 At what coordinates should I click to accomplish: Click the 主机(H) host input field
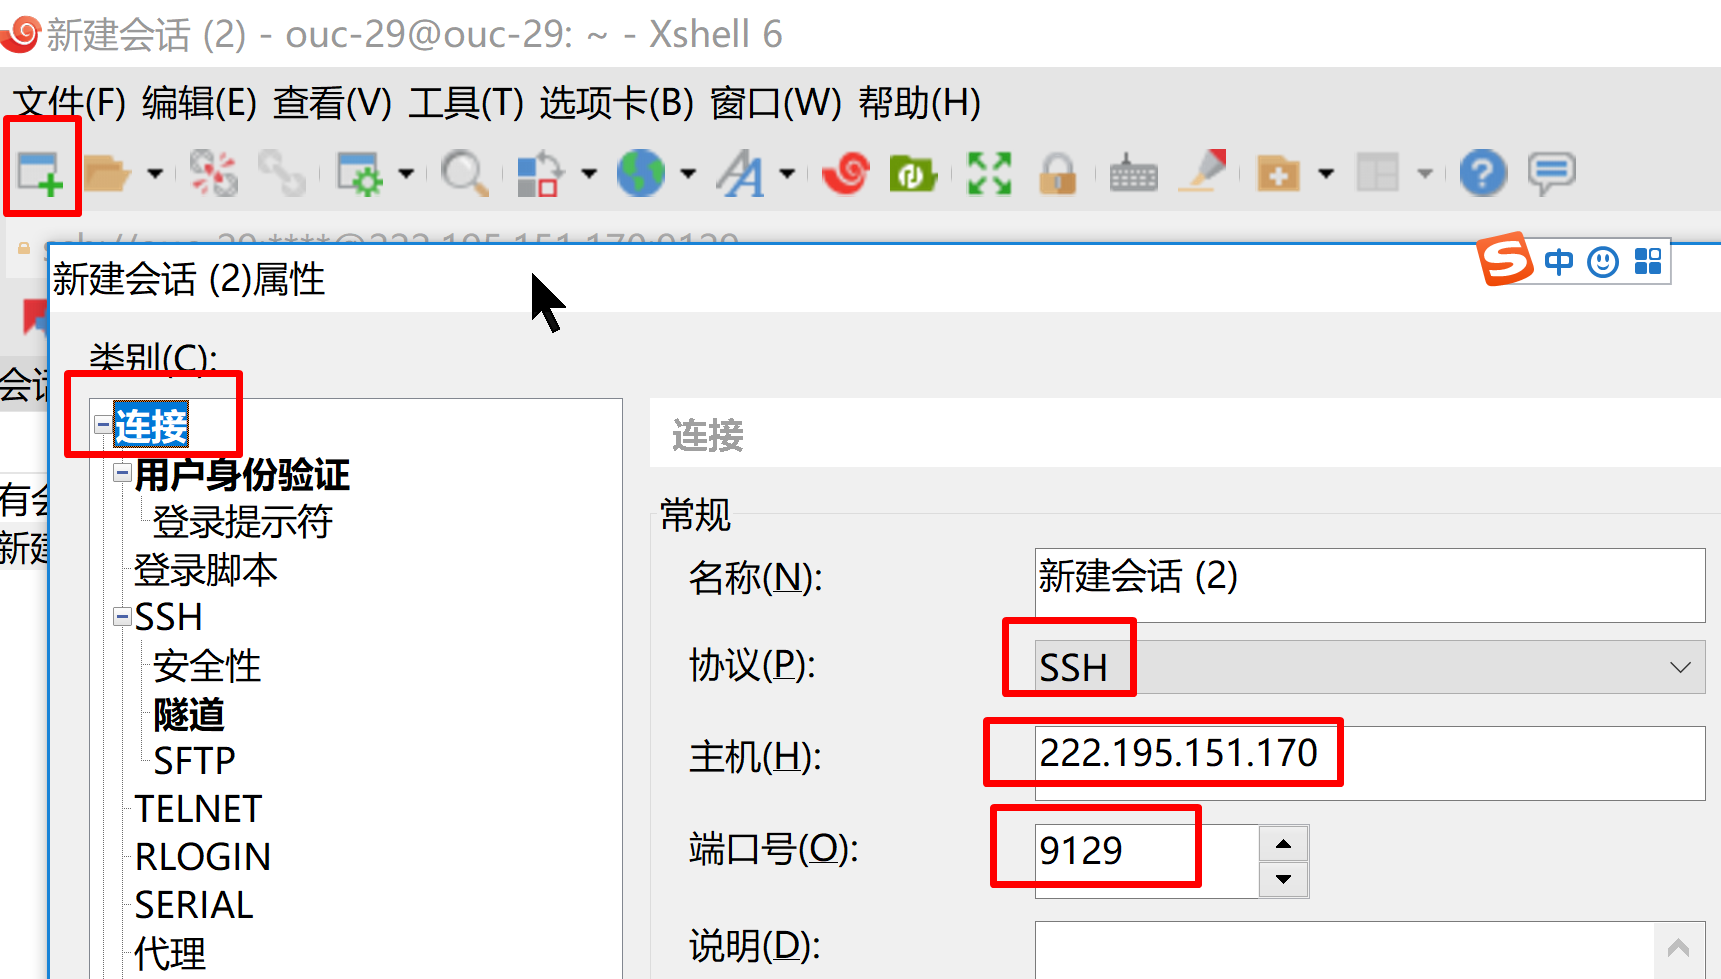pyautogui.click(x=1370, y=763)
